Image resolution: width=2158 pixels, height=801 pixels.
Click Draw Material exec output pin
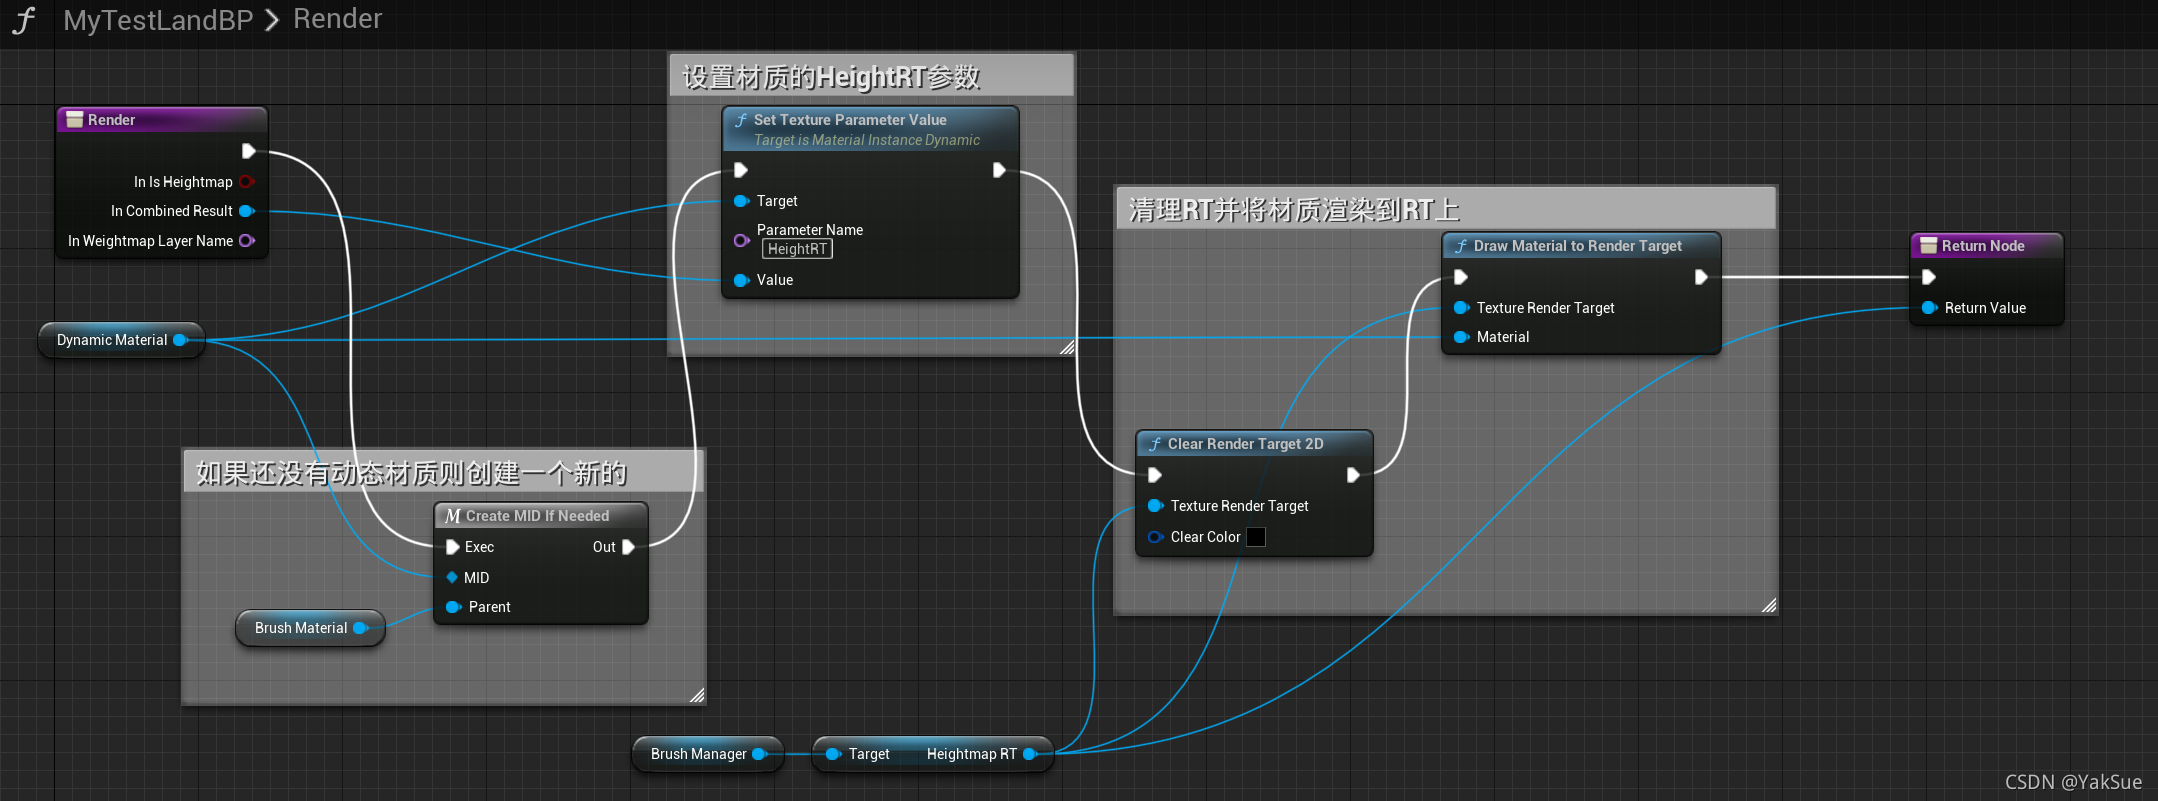click(x=1701, y=277)
